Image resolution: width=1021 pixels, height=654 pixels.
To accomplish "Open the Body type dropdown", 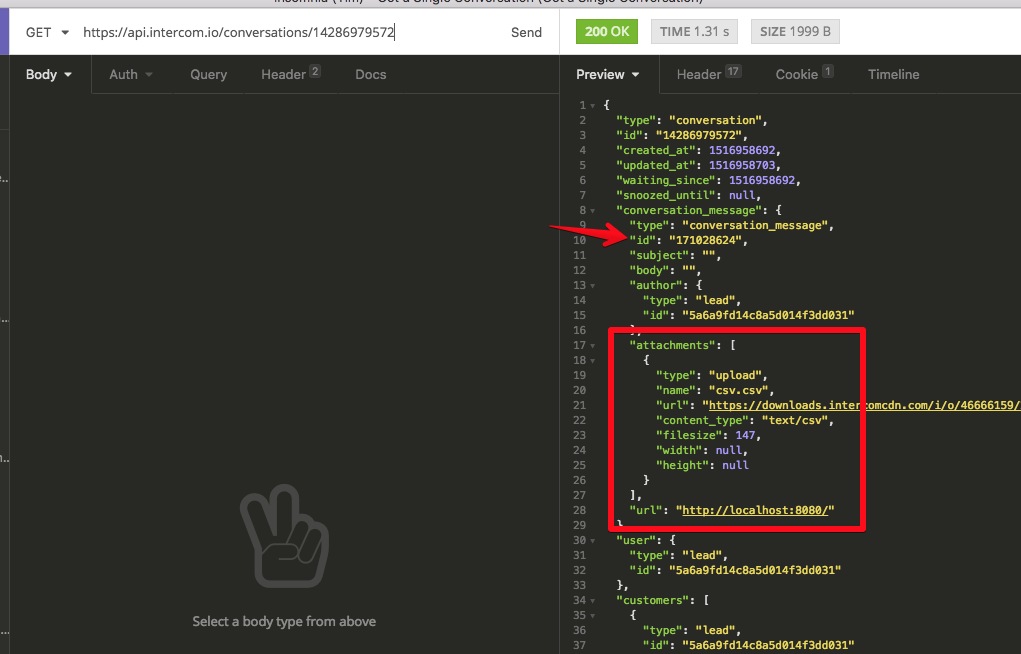I will pyautogui.click(x=49, y=74).
